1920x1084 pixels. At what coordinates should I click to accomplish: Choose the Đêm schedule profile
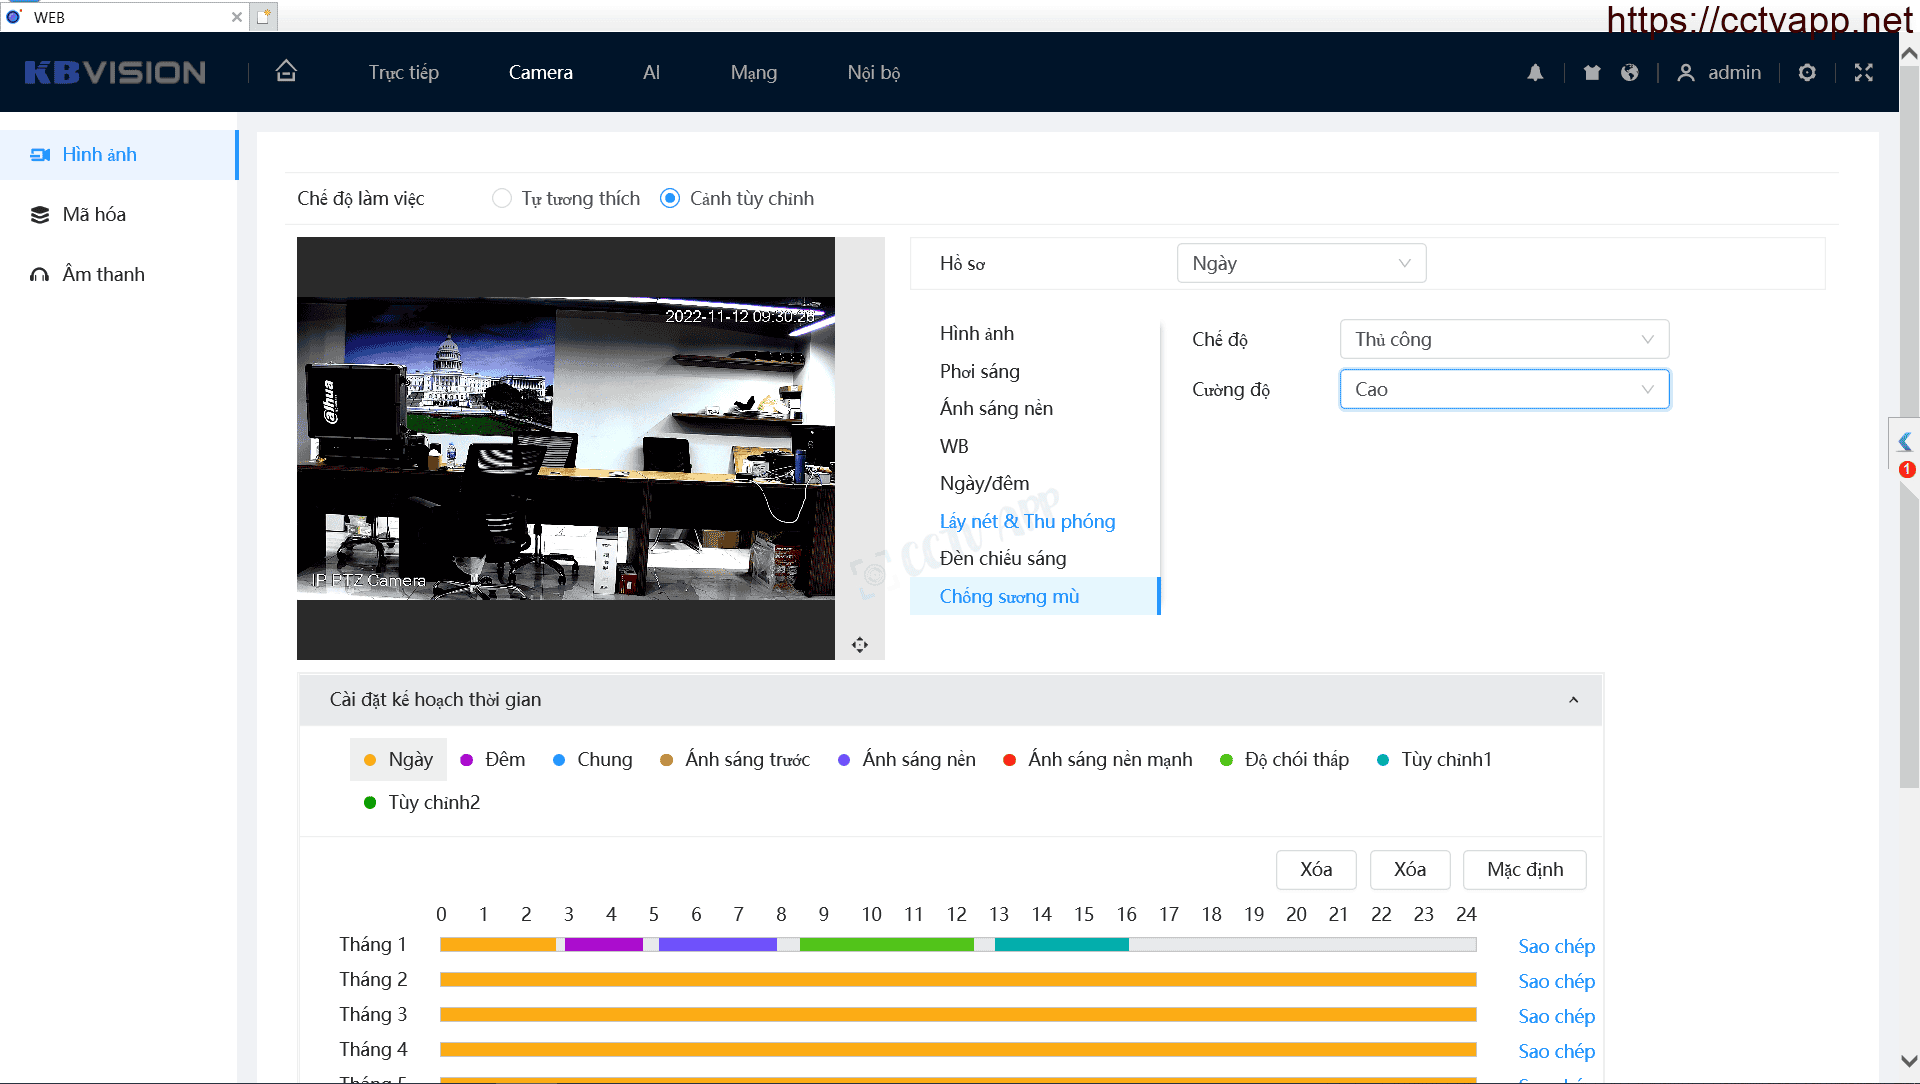[493, 760]
